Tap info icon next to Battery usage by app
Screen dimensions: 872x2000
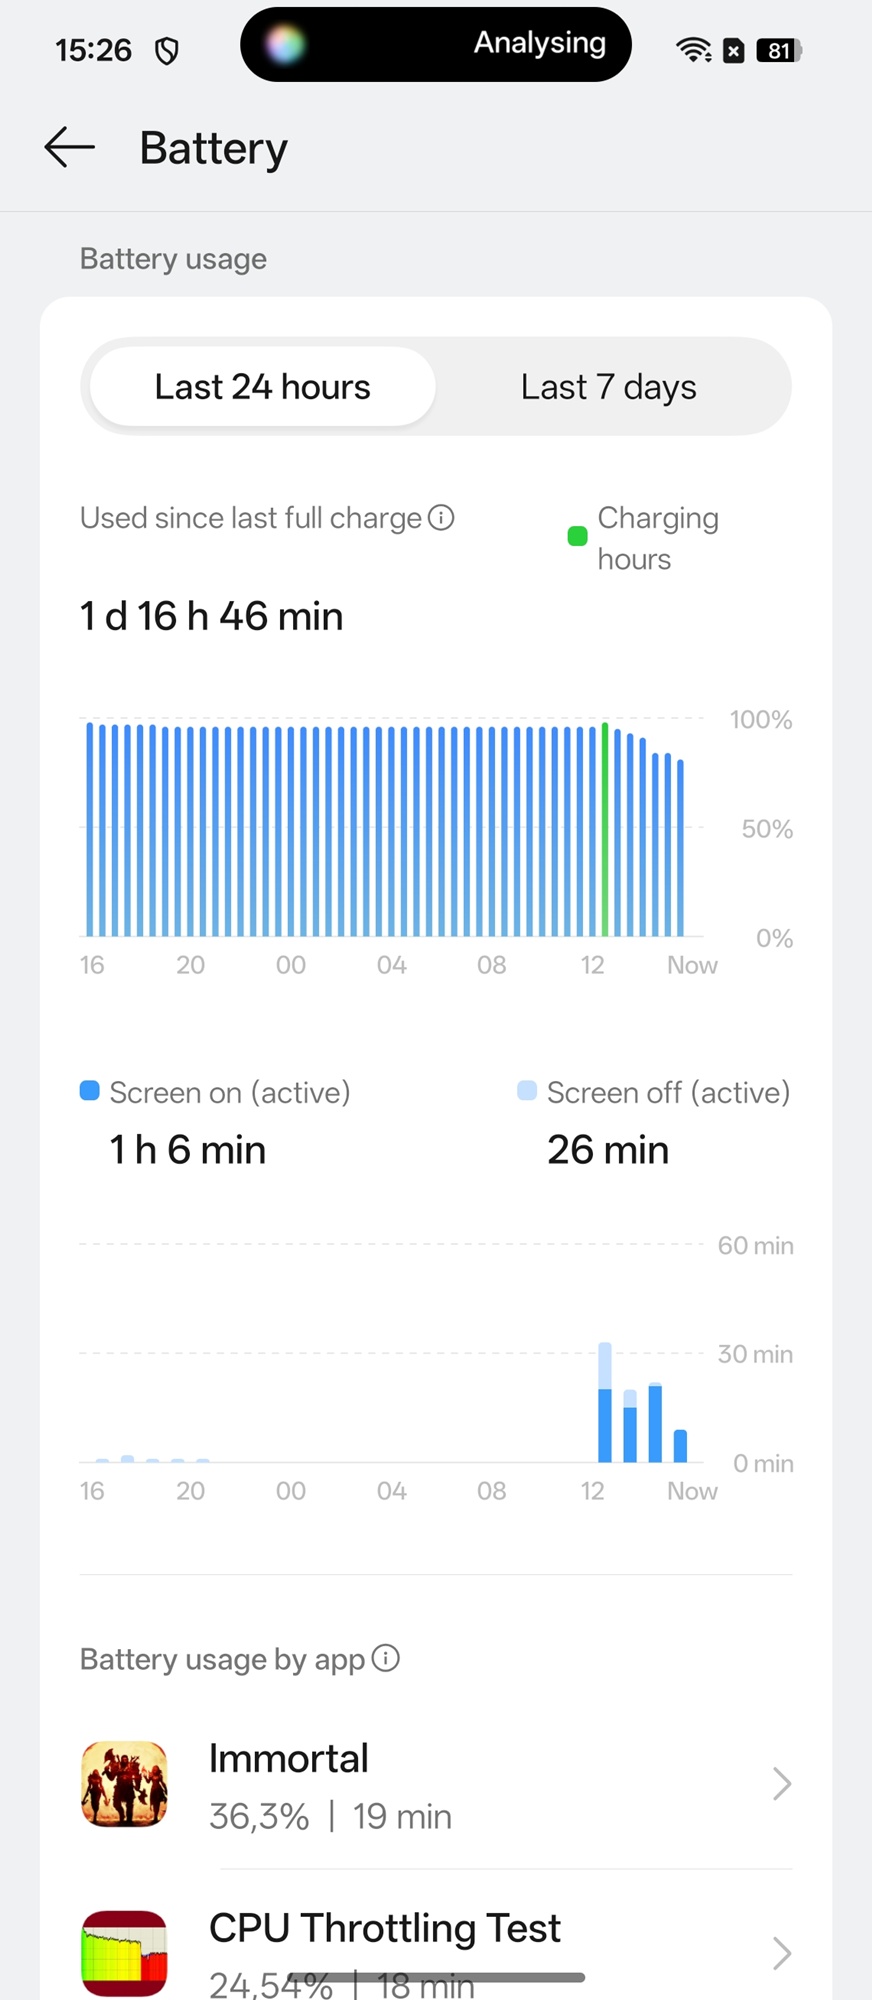click(386, 1658)
